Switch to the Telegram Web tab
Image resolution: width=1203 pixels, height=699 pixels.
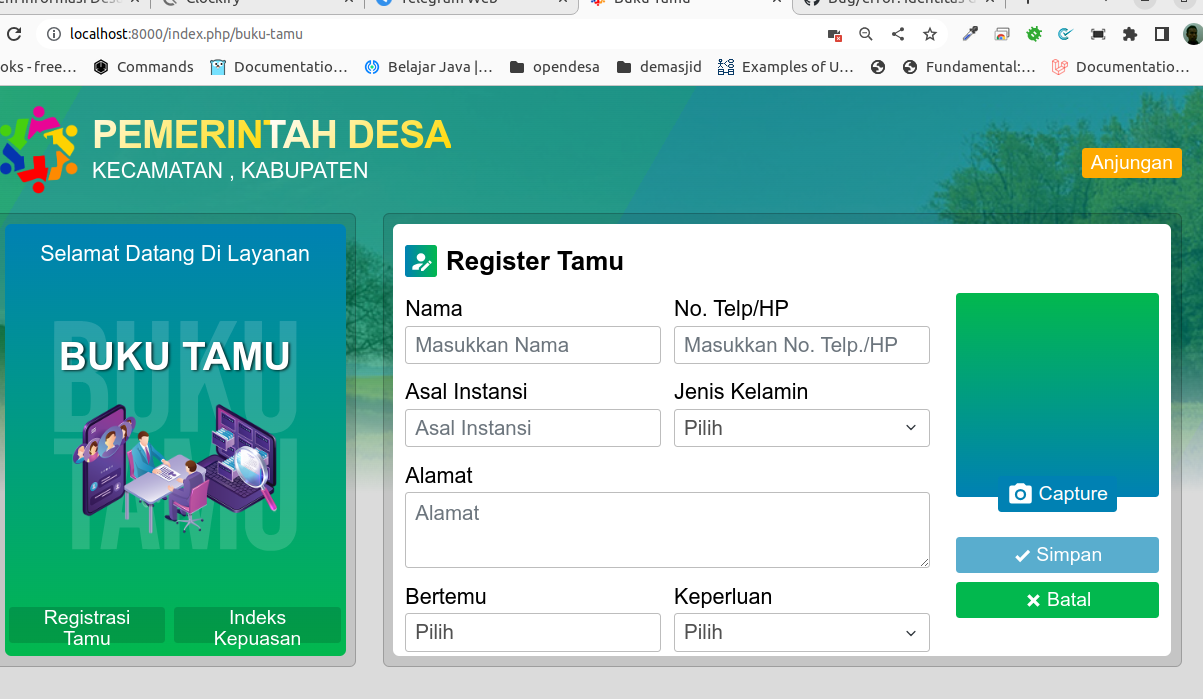click(470, 5)
